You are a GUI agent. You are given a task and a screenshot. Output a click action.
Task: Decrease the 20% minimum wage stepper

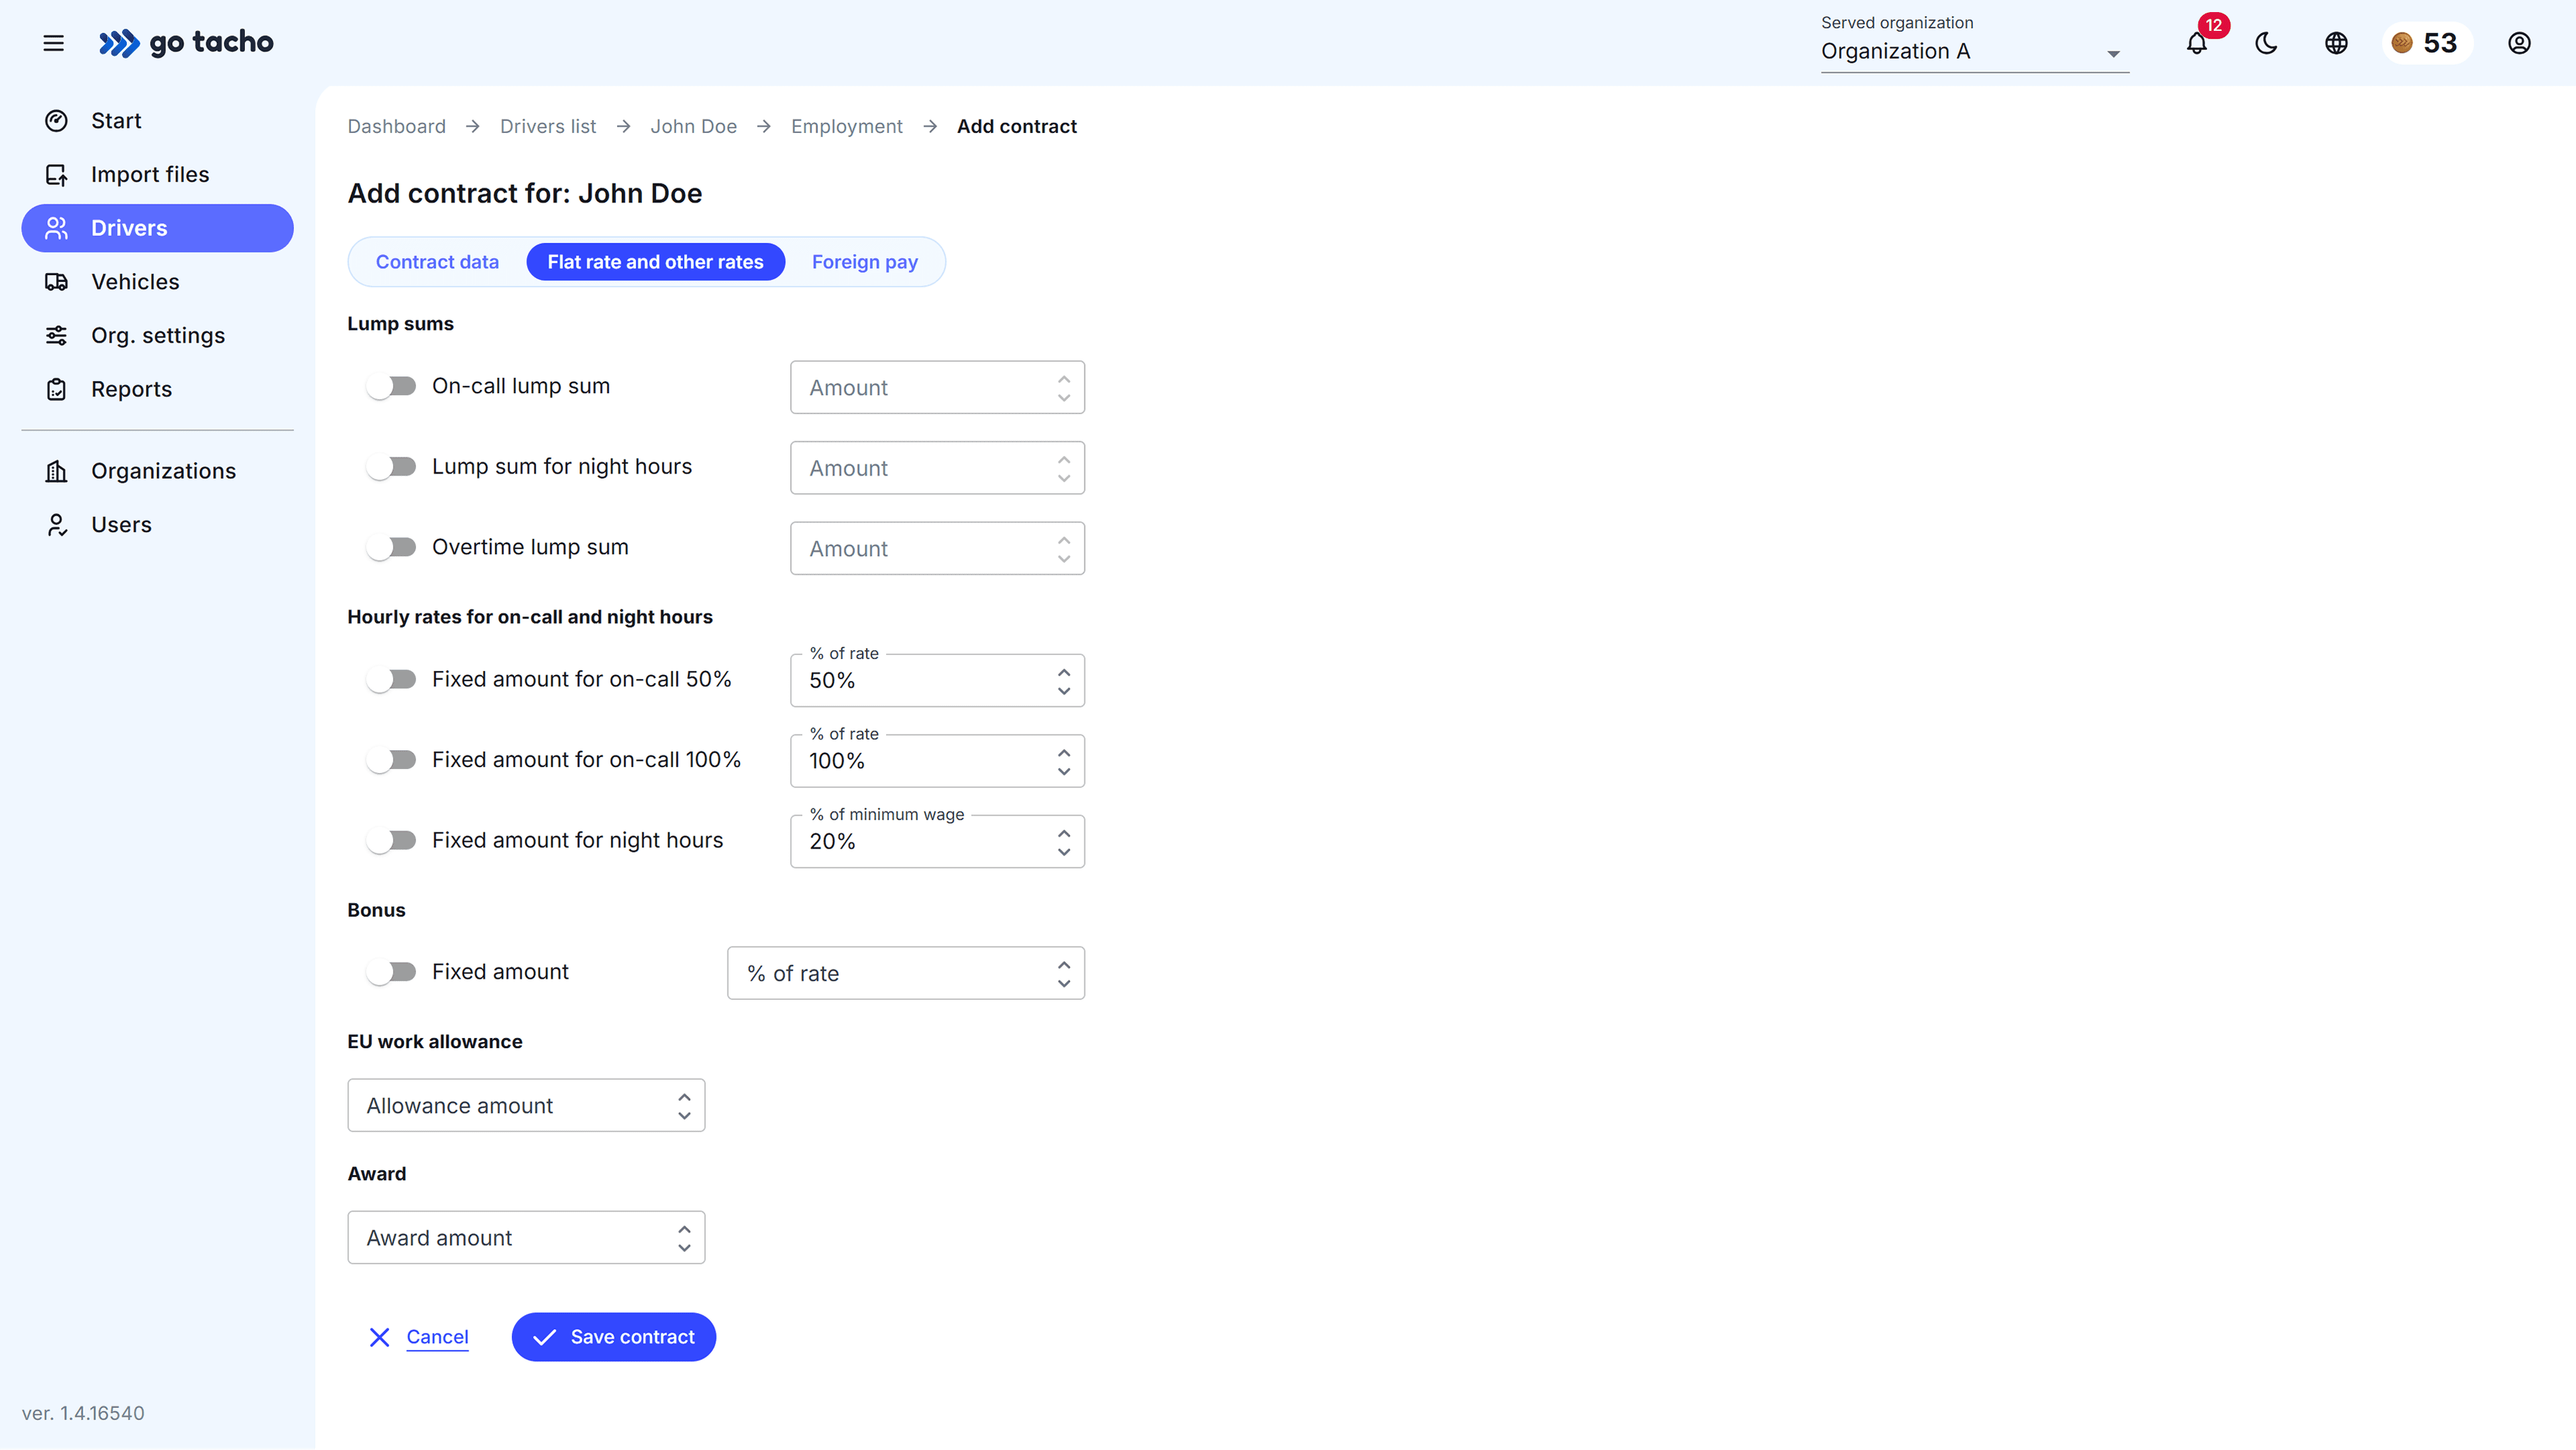pos(1064,852)
